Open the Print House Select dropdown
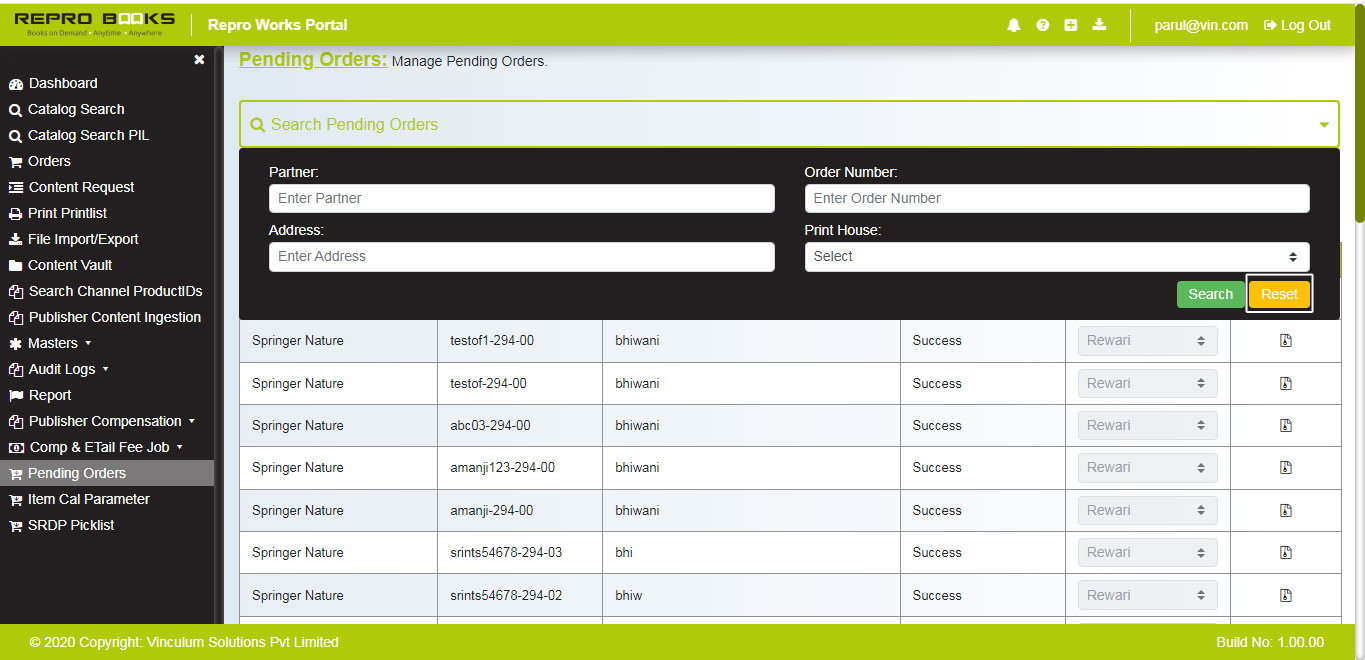 tap(1057, 257)
